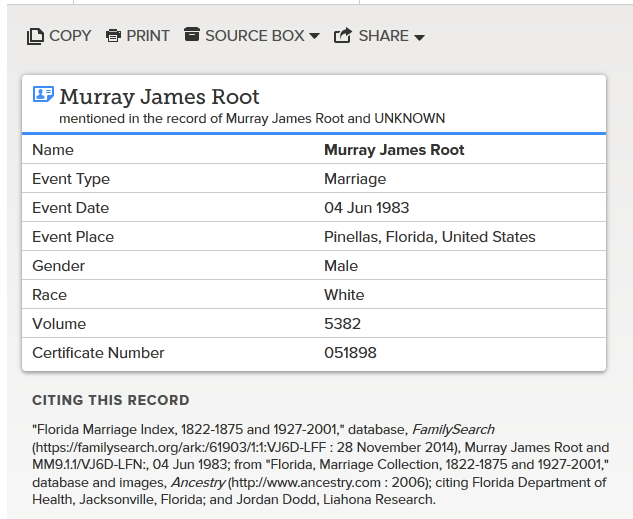Select the Male value
Image resolution: width=633 pixels, height=519 pixels.
click(x=341, y=266)
